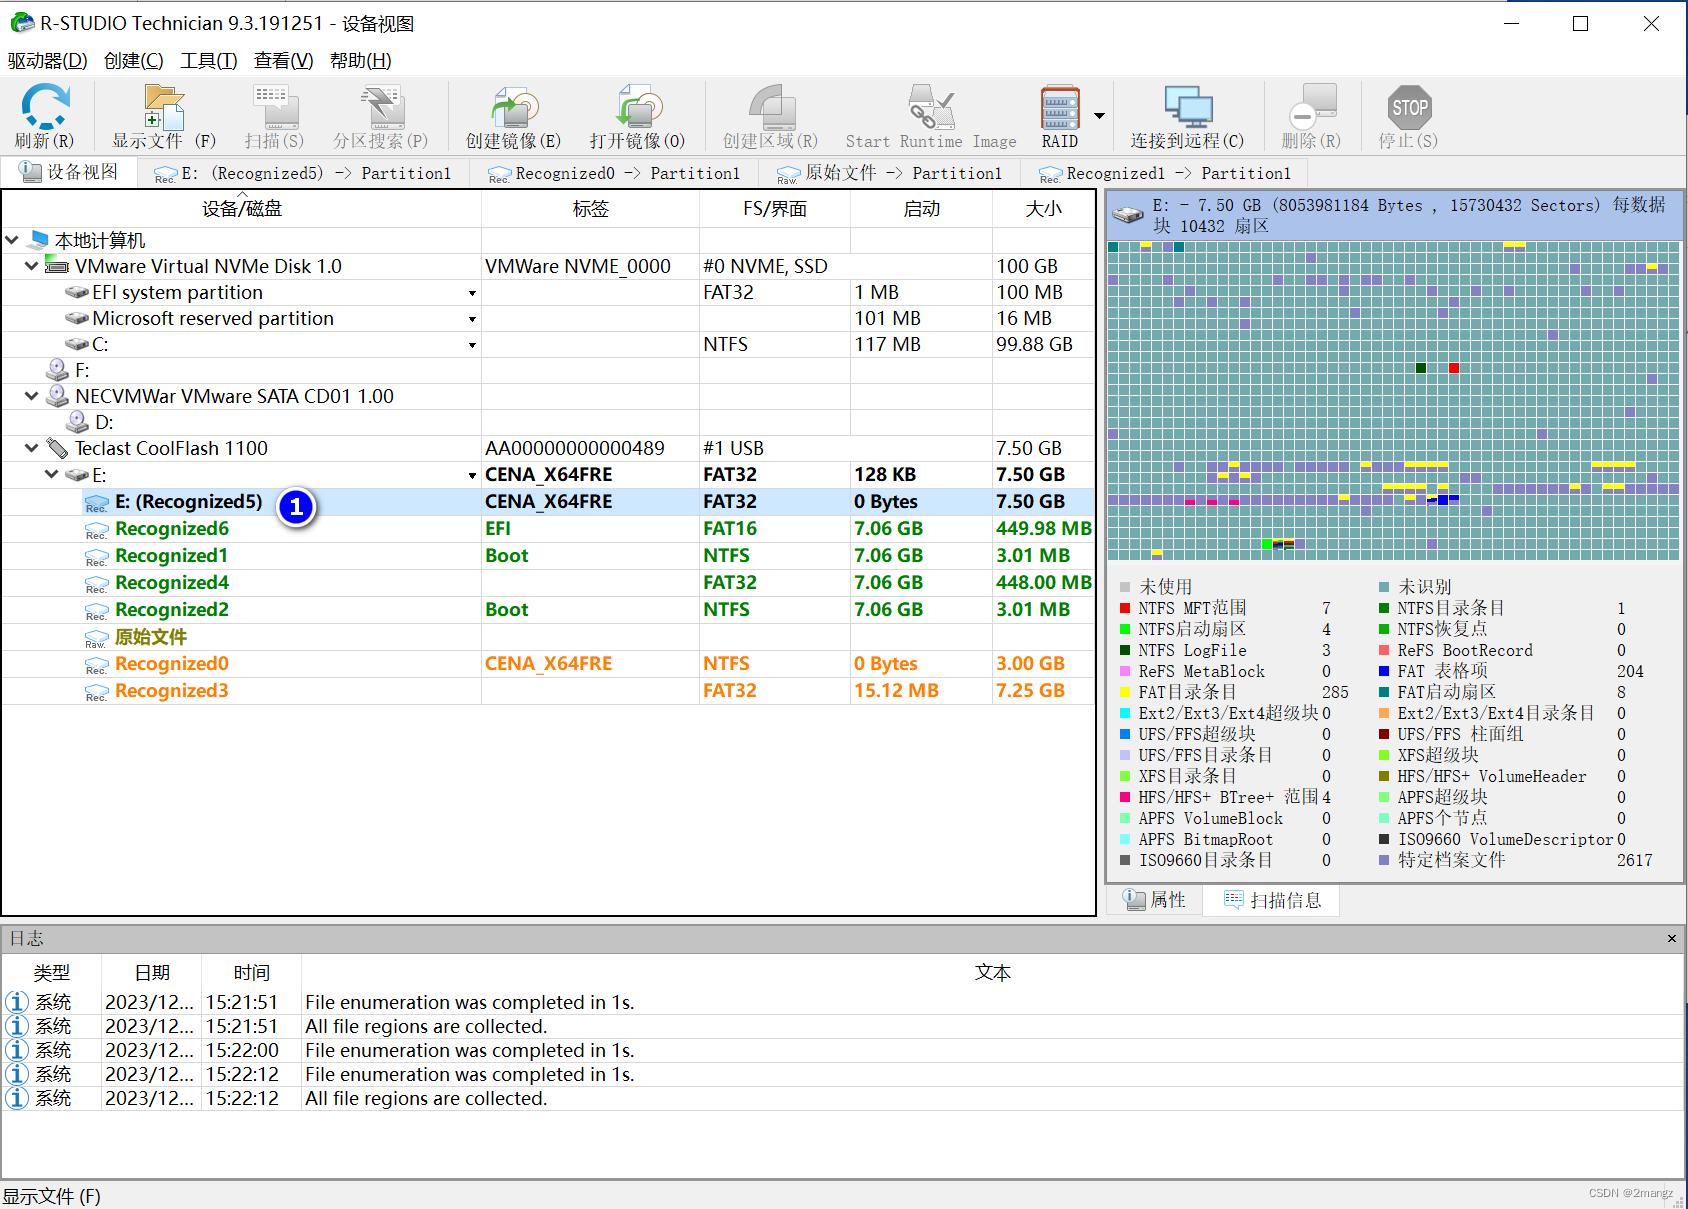Open the 创建(C) menu
This screenshot has height=1209, width=1688.
[134, 61]
